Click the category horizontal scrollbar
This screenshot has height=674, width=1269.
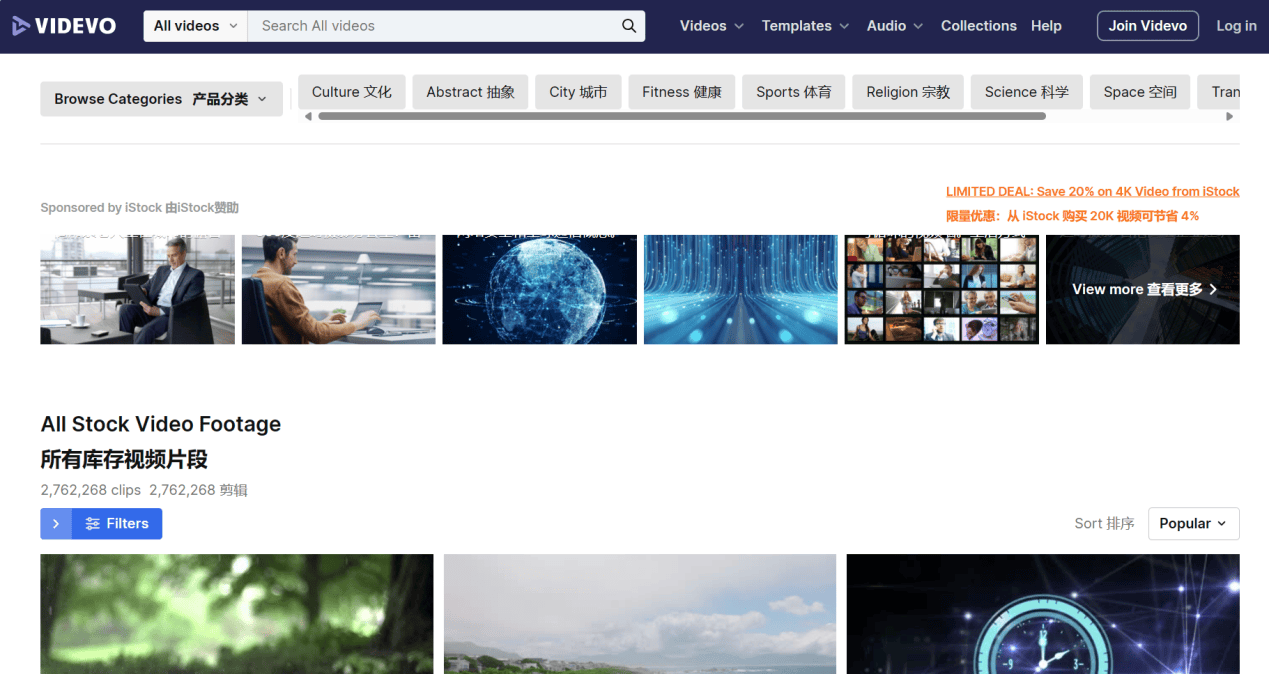pos(680,116)
